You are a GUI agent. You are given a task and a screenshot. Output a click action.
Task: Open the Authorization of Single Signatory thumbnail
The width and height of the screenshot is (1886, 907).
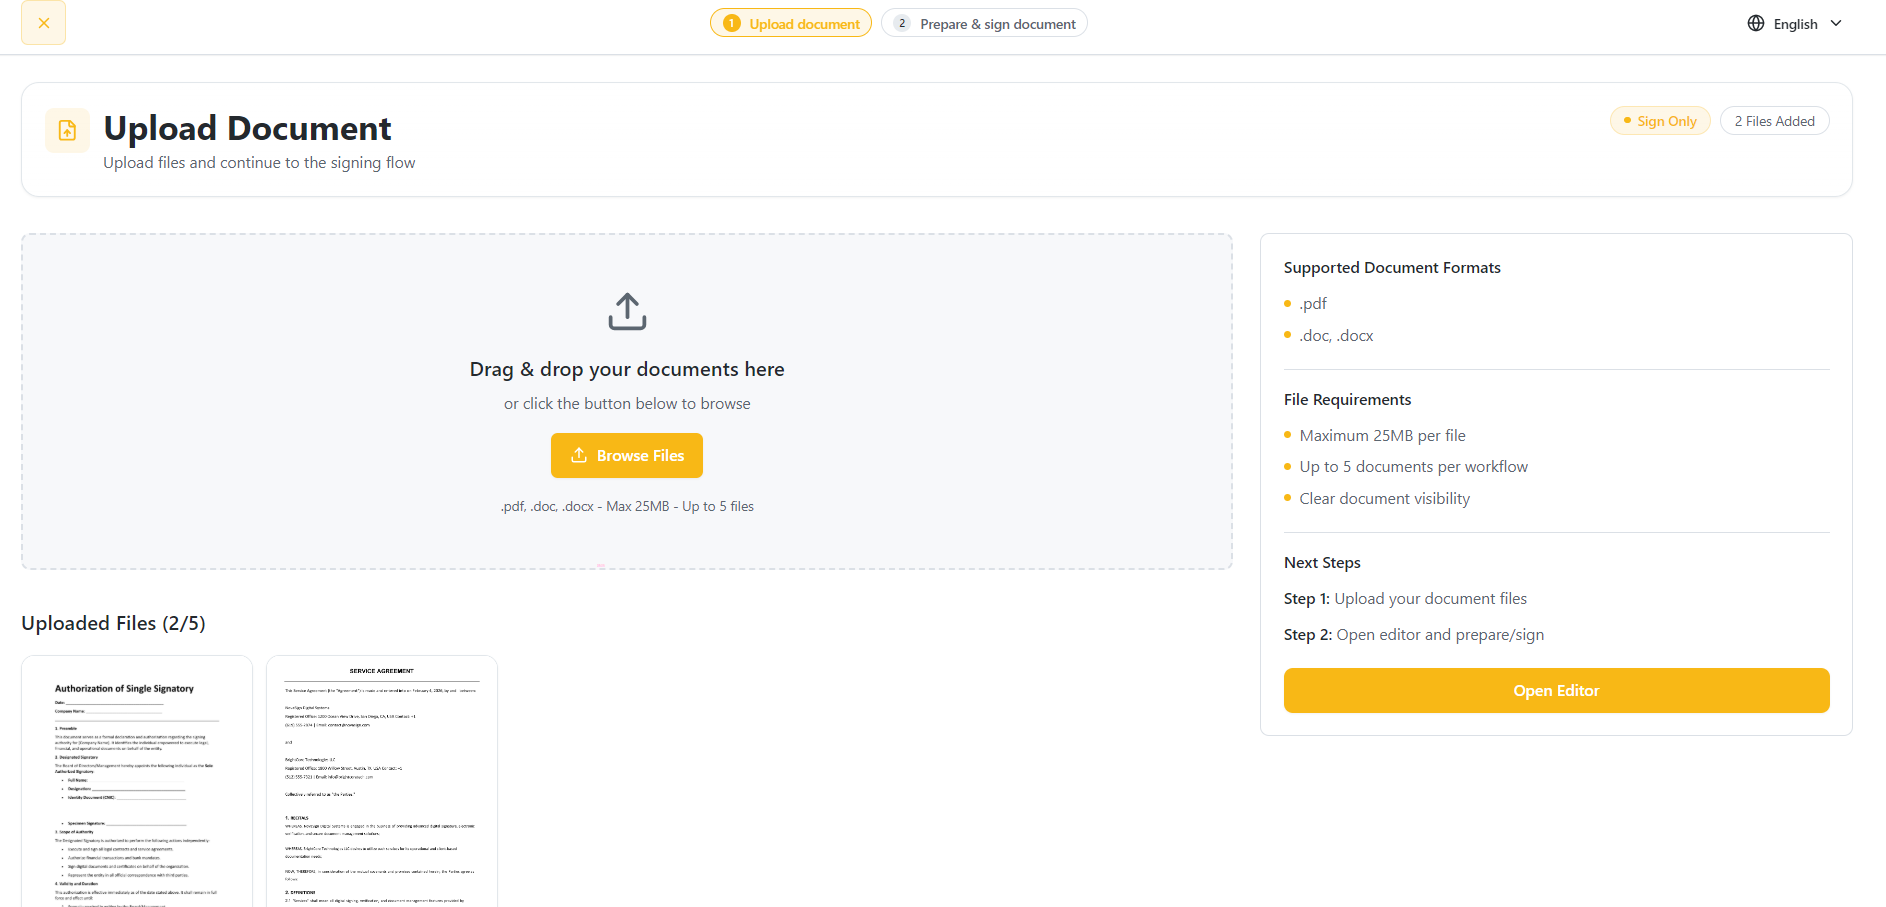137,781
